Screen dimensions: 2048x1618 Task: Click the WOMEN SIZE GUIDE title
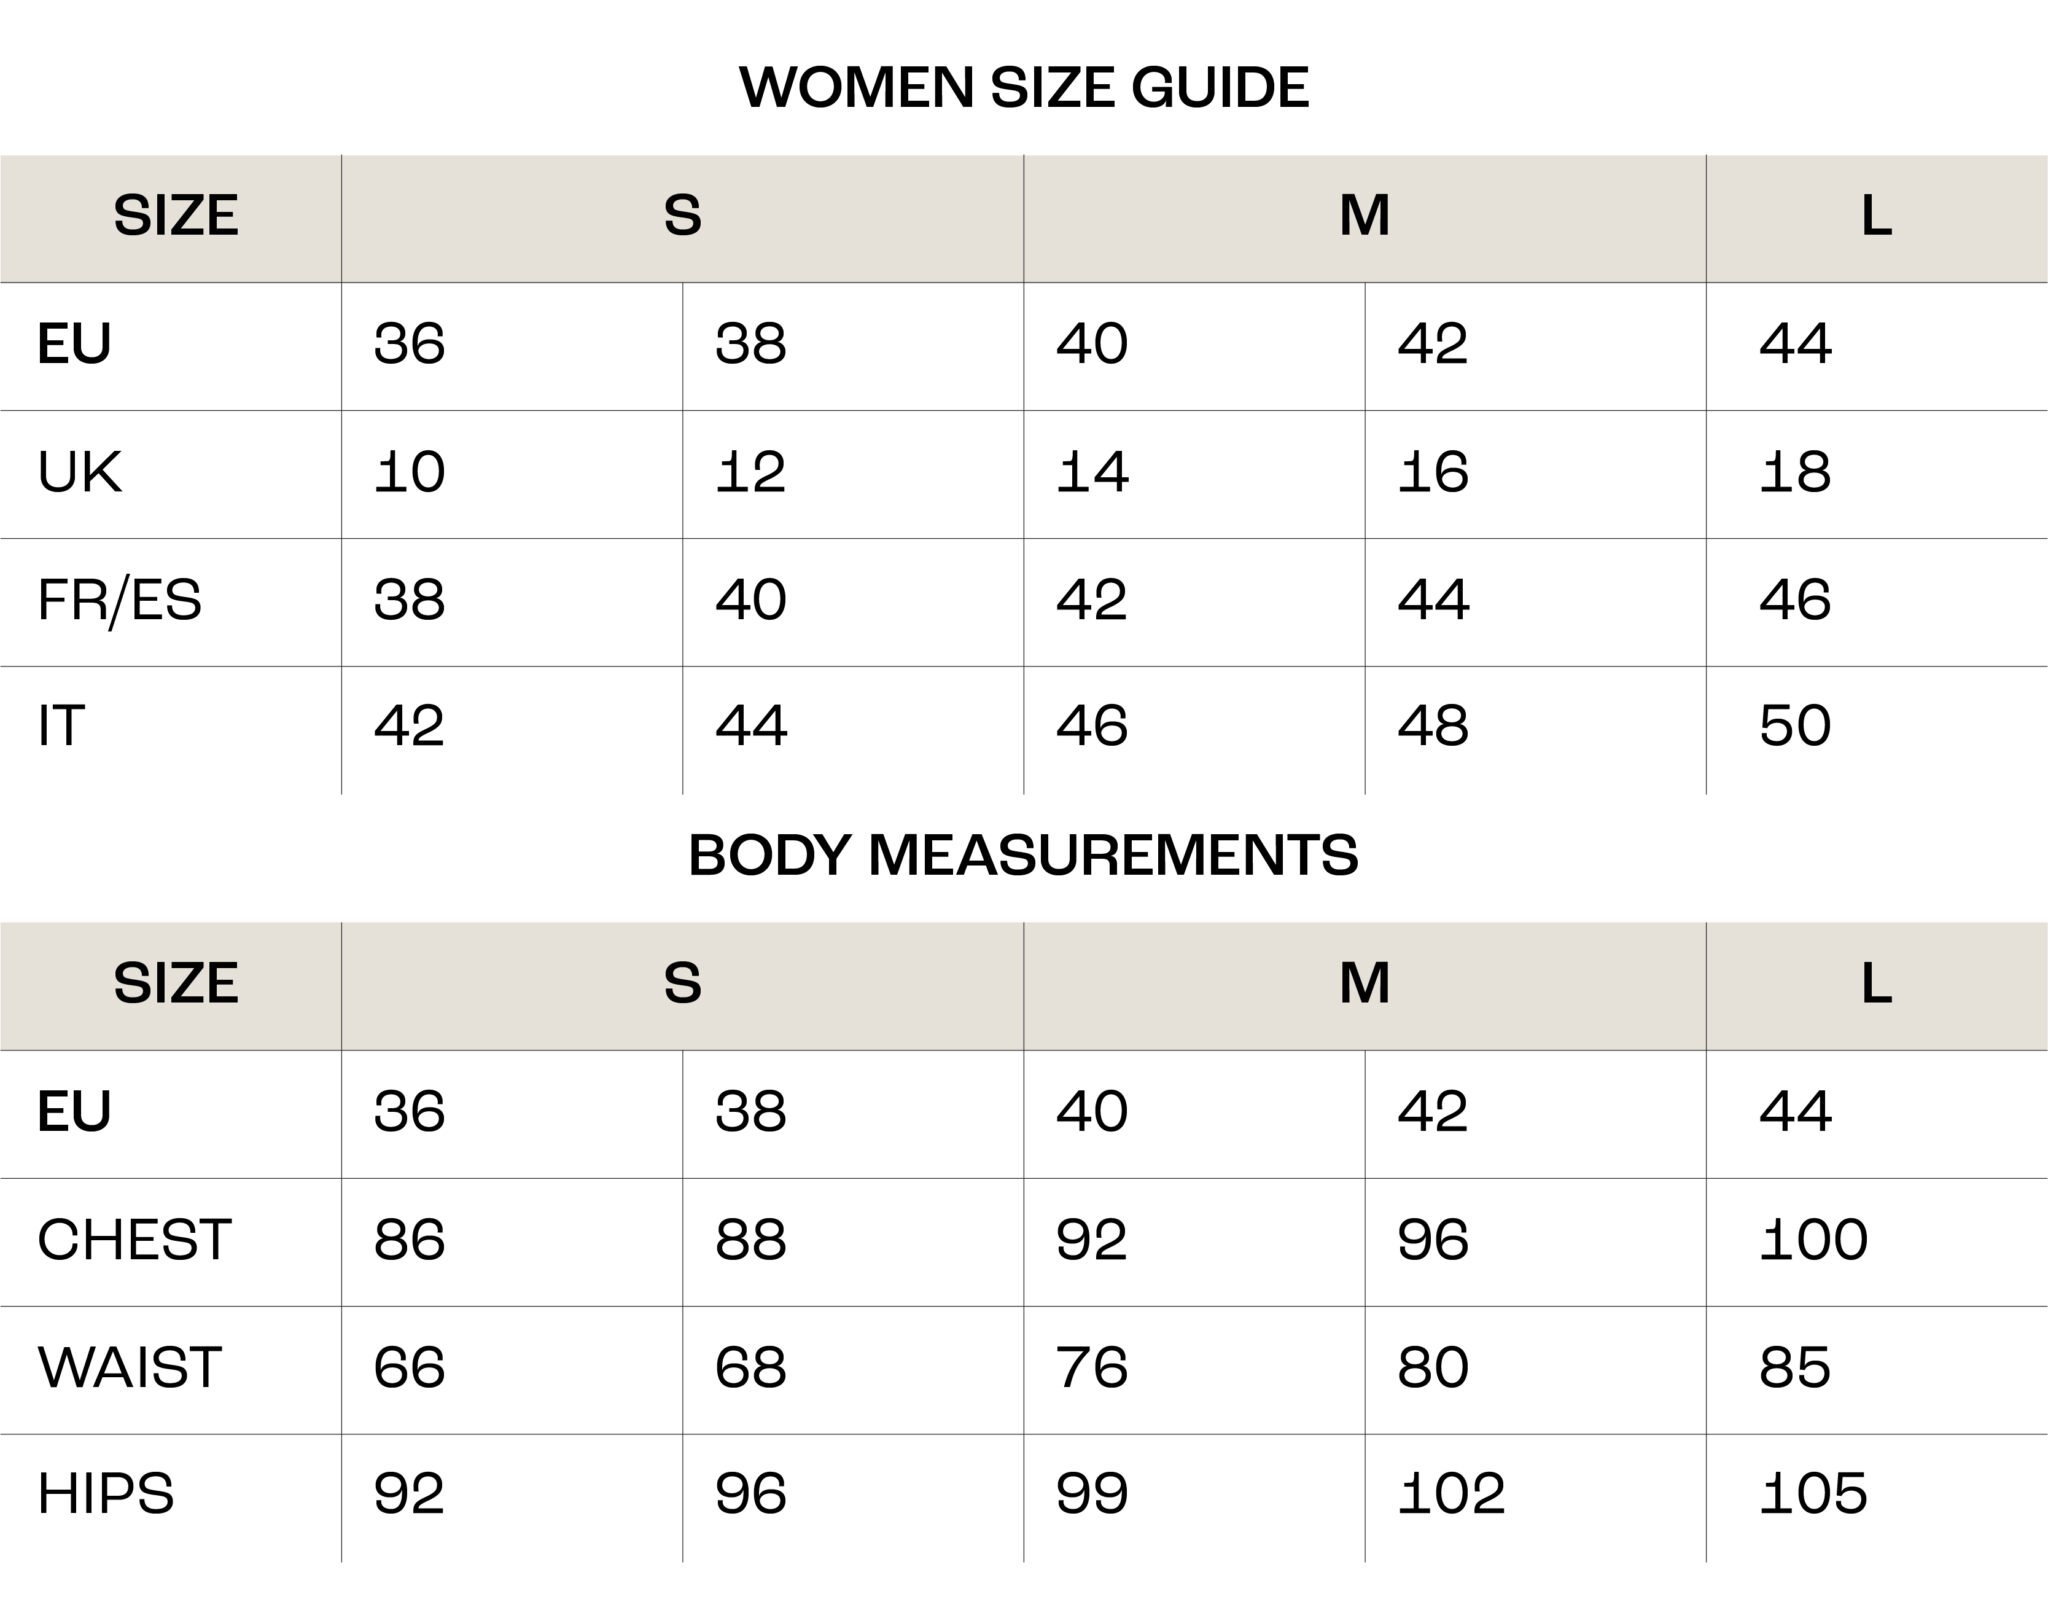1023,87
